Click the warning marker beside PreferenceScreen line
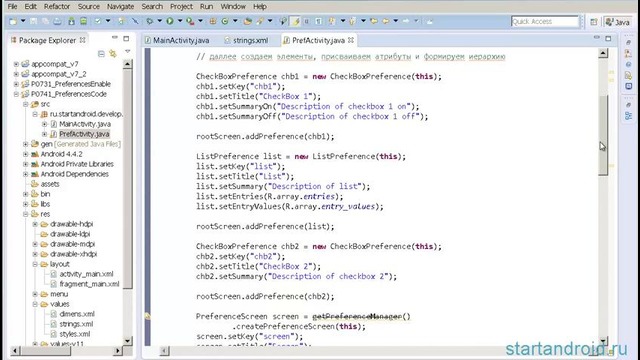 (147, 316)
